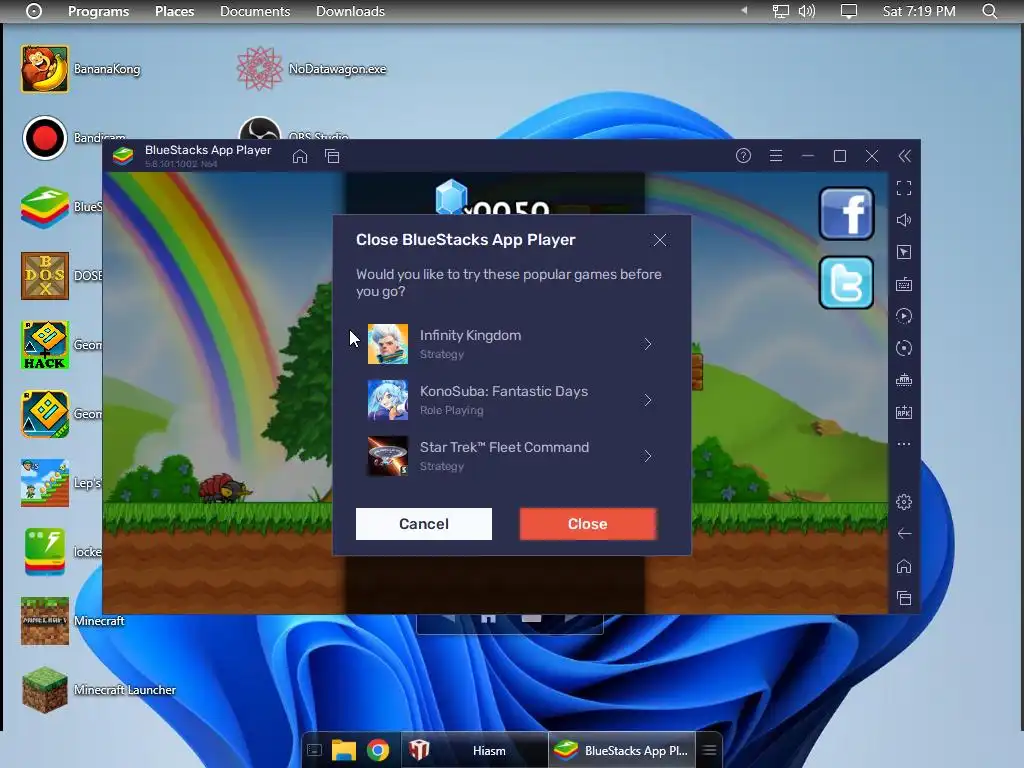The image size is (1024, 768).
Task: Select Lep's World desktop icon
Action: (44, 483)
